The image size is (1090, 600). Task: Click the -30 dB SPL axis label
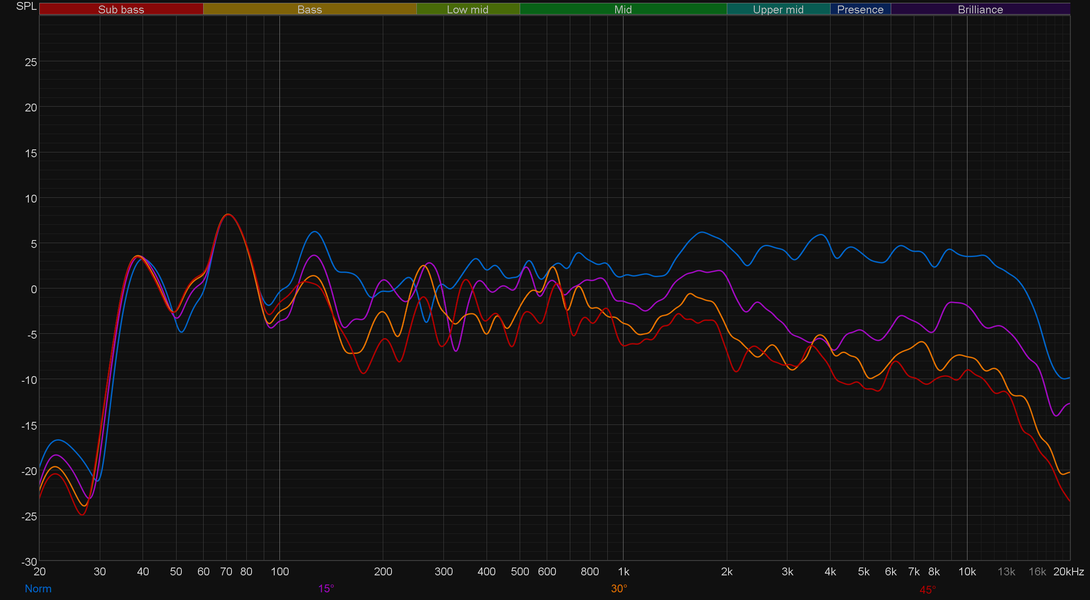coord(29,561)
